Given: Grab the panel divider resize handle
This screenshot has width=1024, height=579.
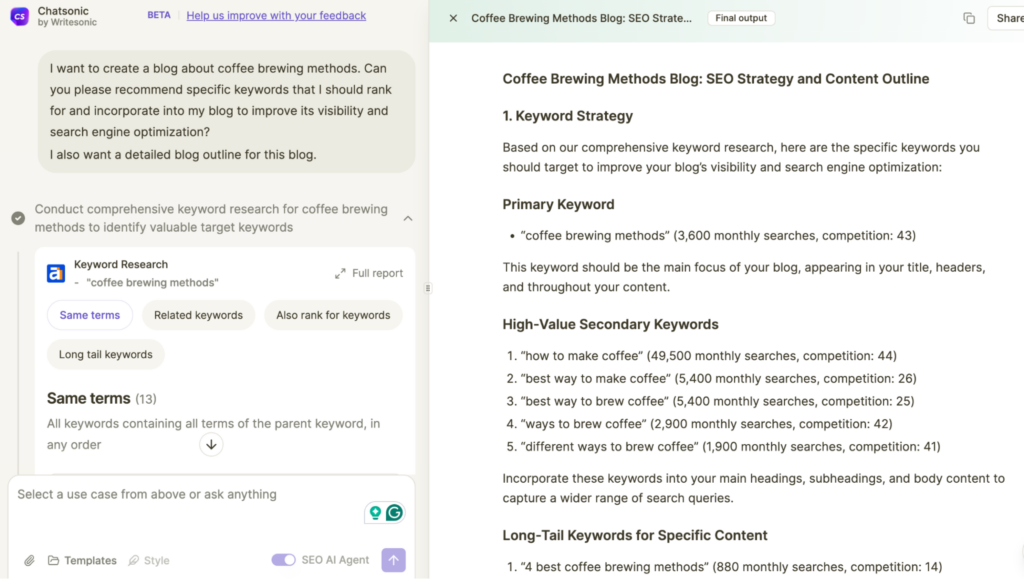Looking at the screenshot, I should (428, 288).
